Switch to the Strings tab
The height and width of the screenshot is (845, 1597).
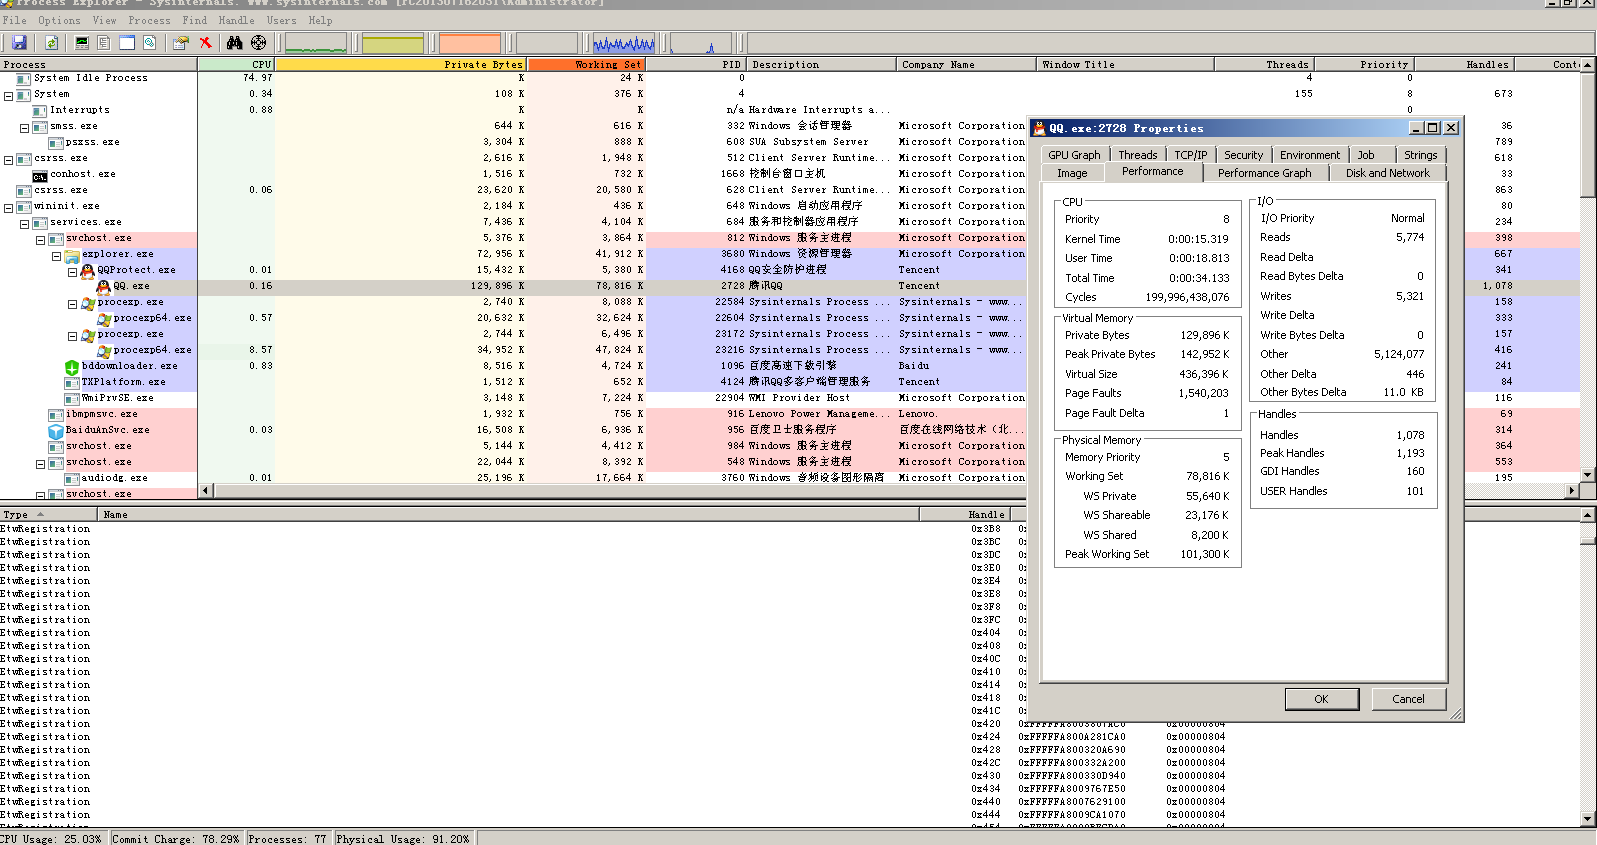click(1421, 155)
